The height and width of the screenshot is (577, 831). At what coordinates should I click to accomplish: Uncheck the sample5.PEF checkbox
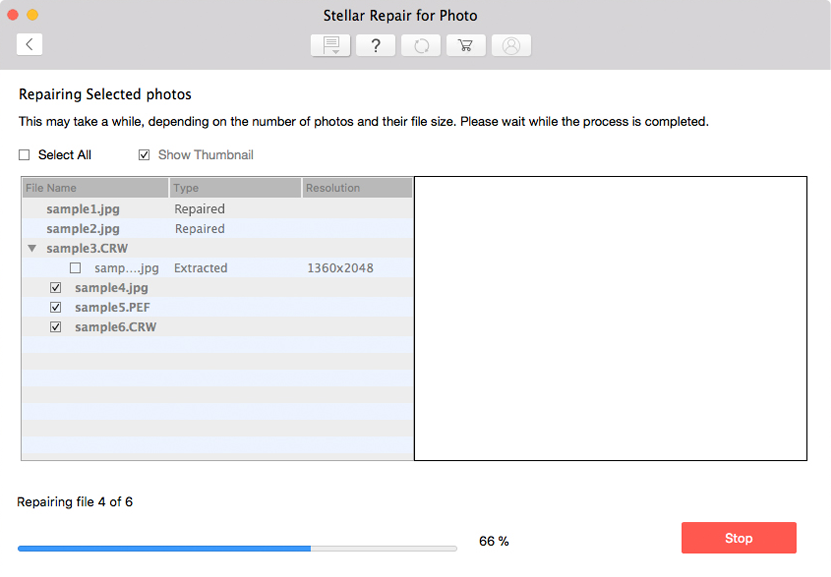(x=56, y=307)
